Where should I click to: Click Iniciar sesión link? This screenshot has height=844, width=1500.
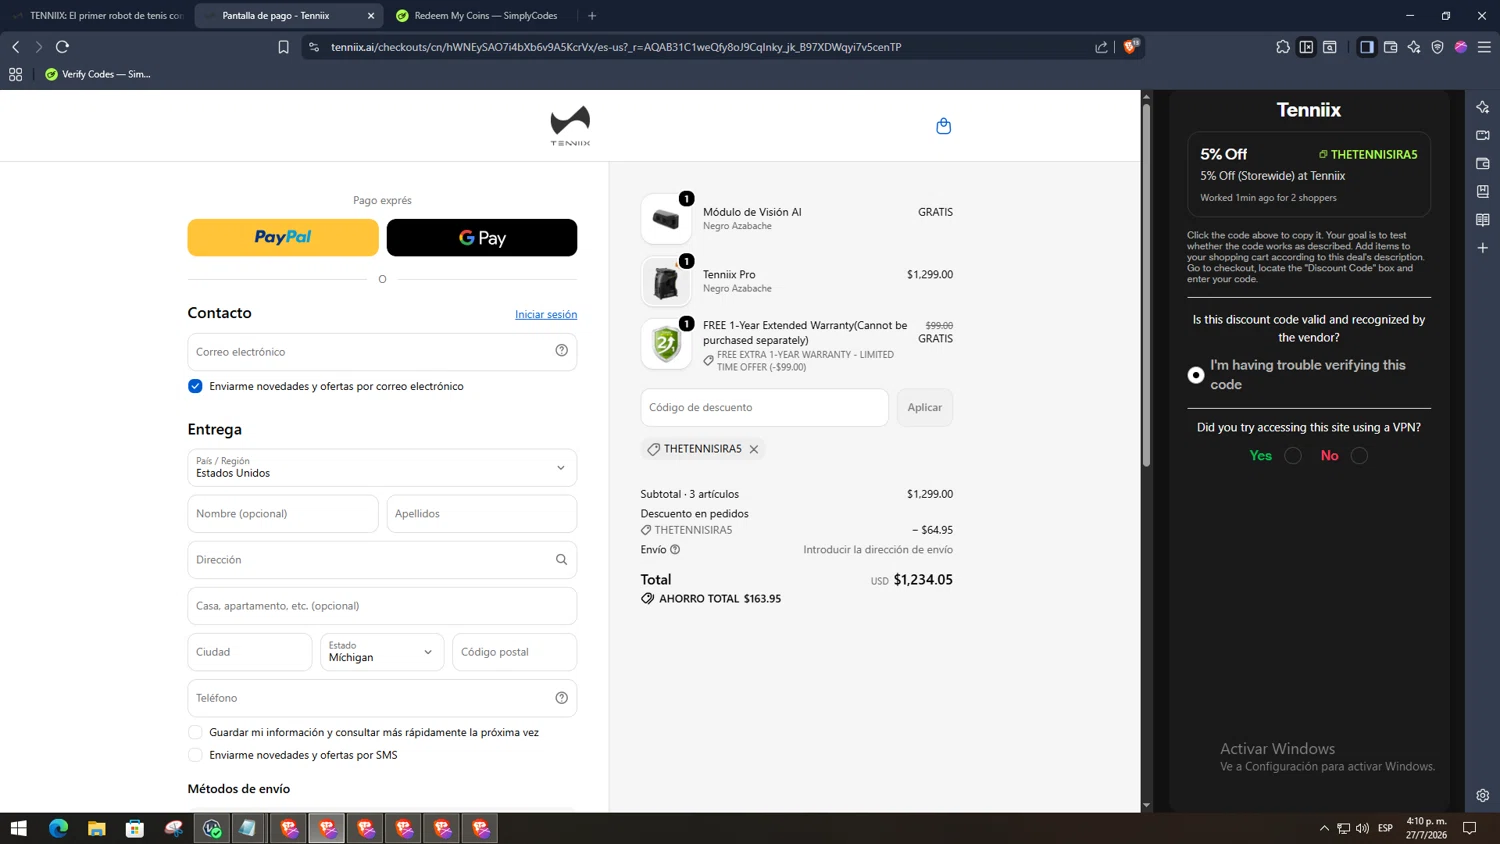[x=546, y=314]
